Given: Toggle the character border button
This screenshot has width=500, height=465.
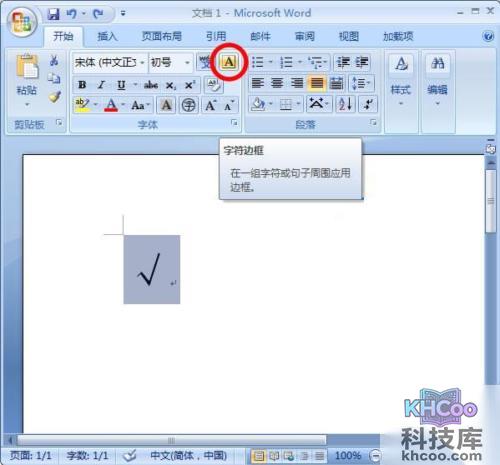Looking at the screenshot, I should pos(229,62).
